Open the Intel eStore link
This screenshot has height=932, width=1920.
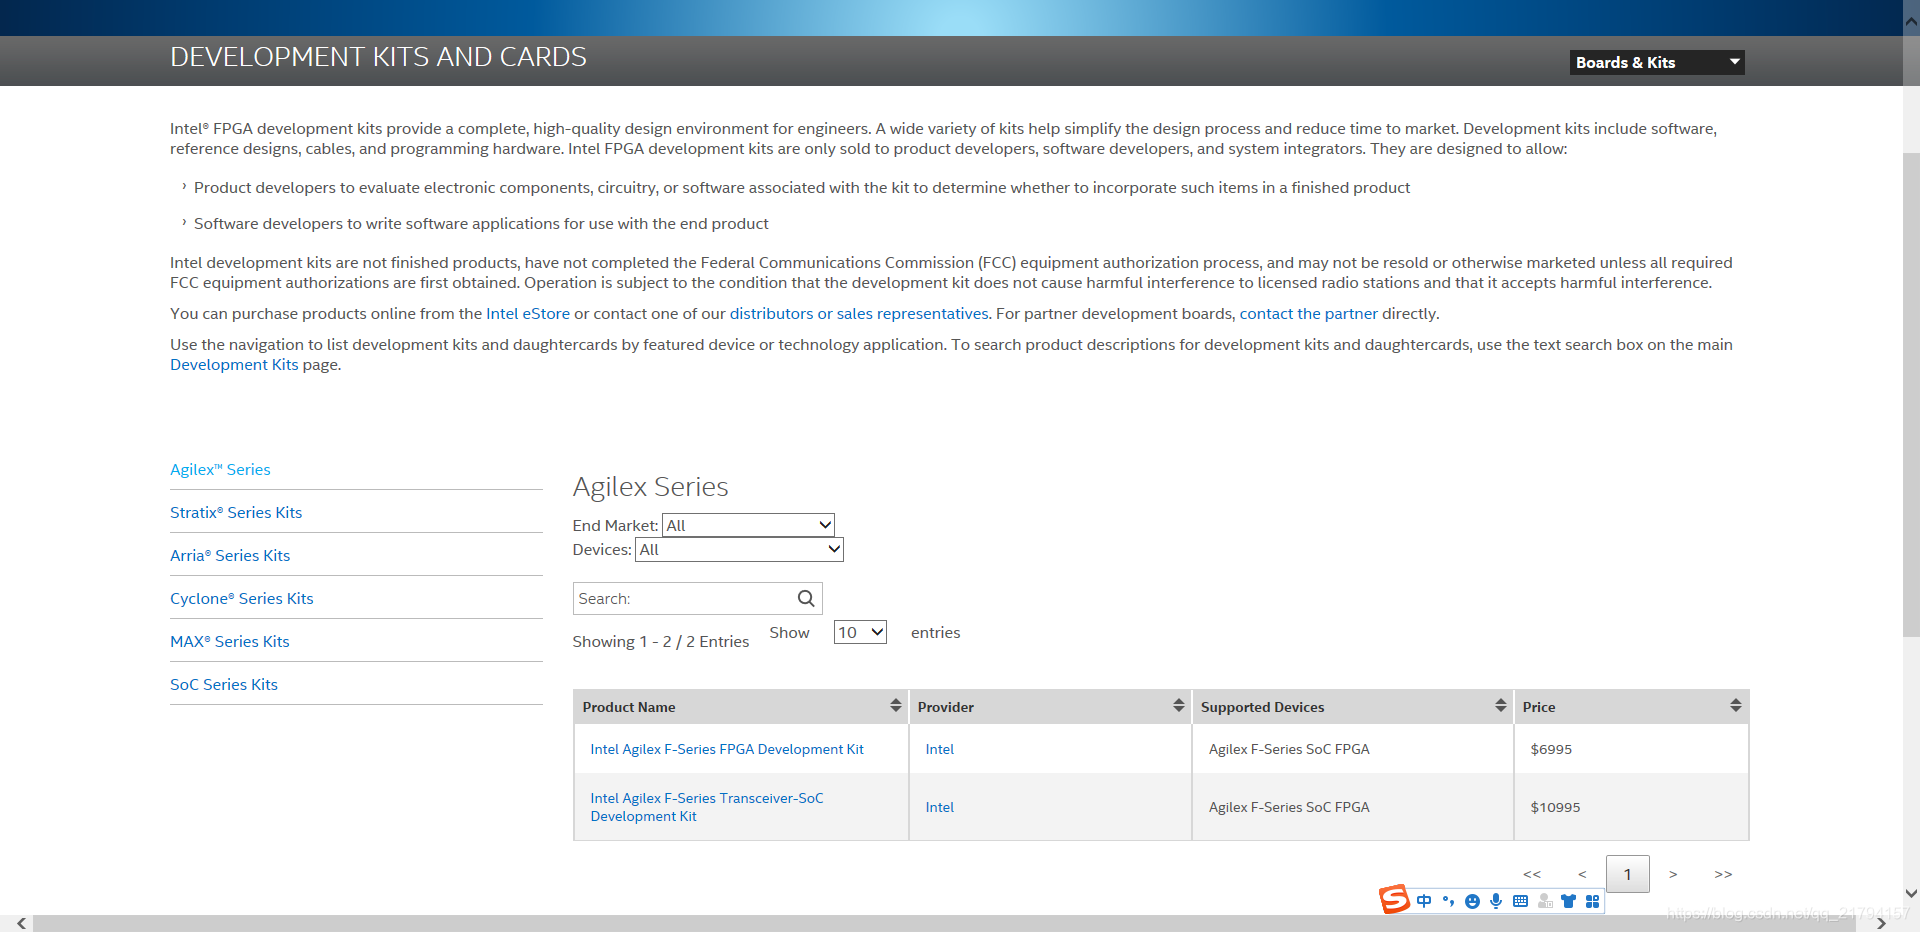(x=528, y=313)
